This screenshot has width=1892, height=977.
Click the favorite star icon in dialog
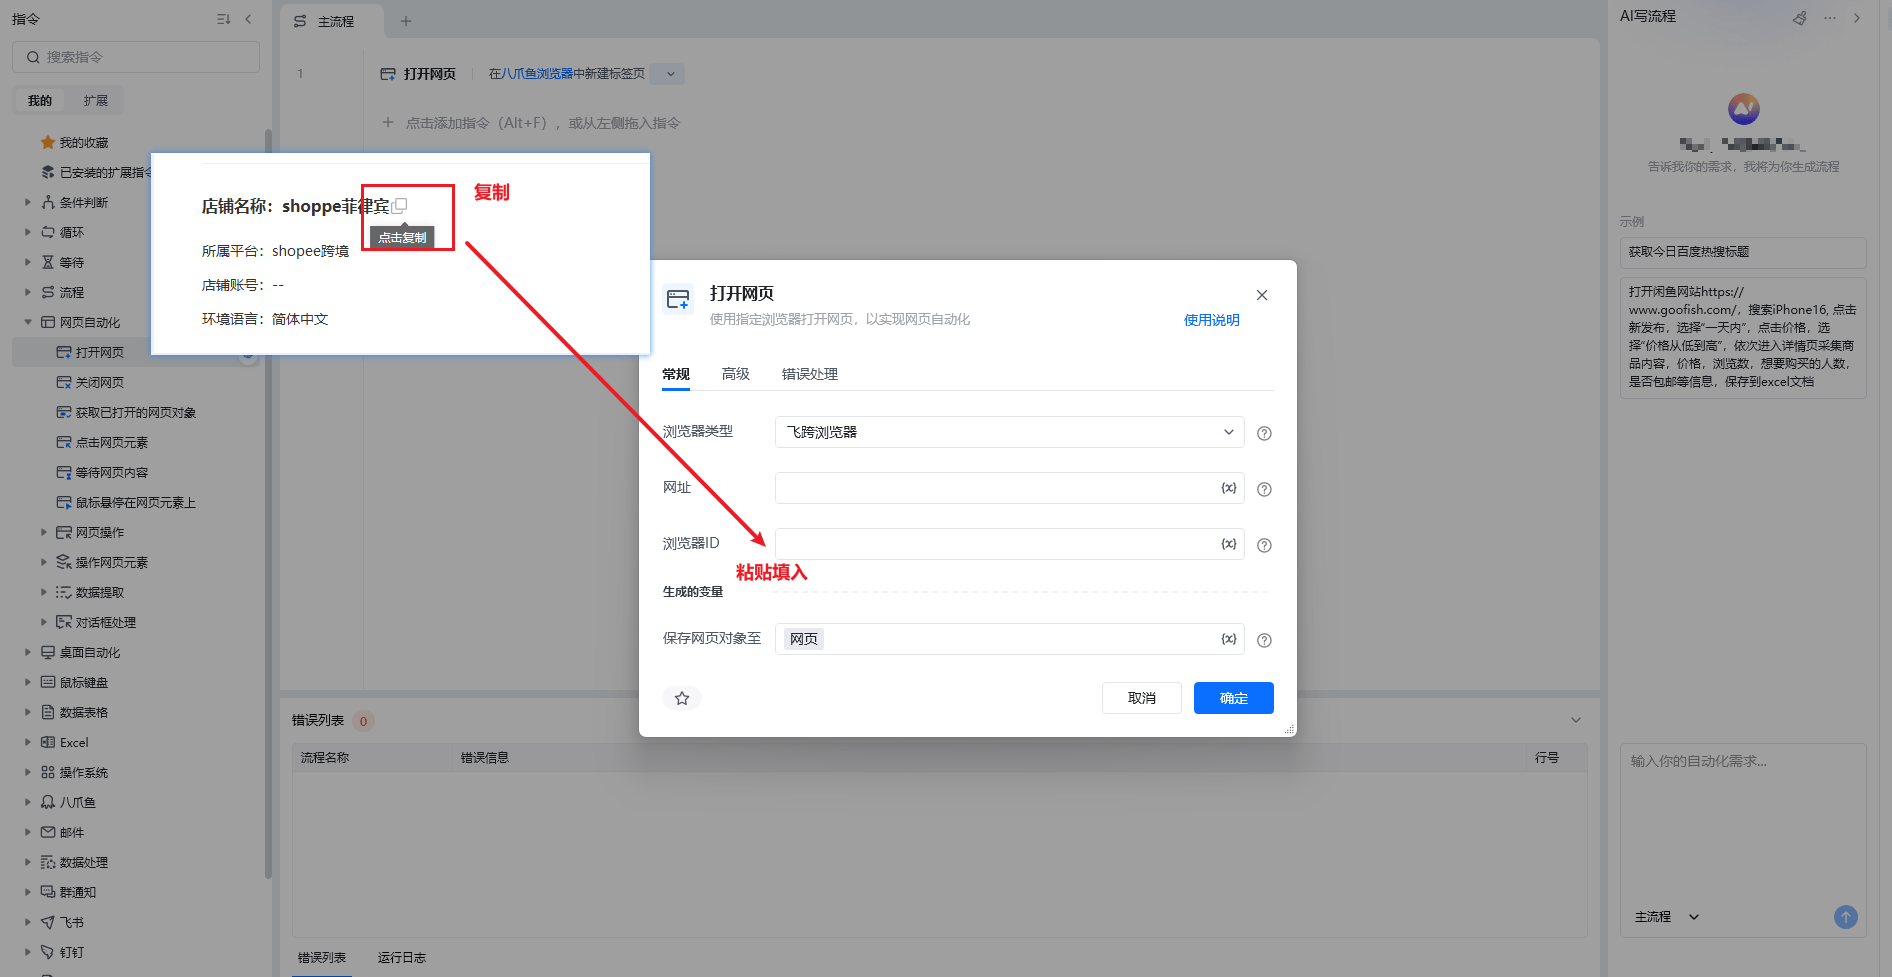tap(682, 698)
